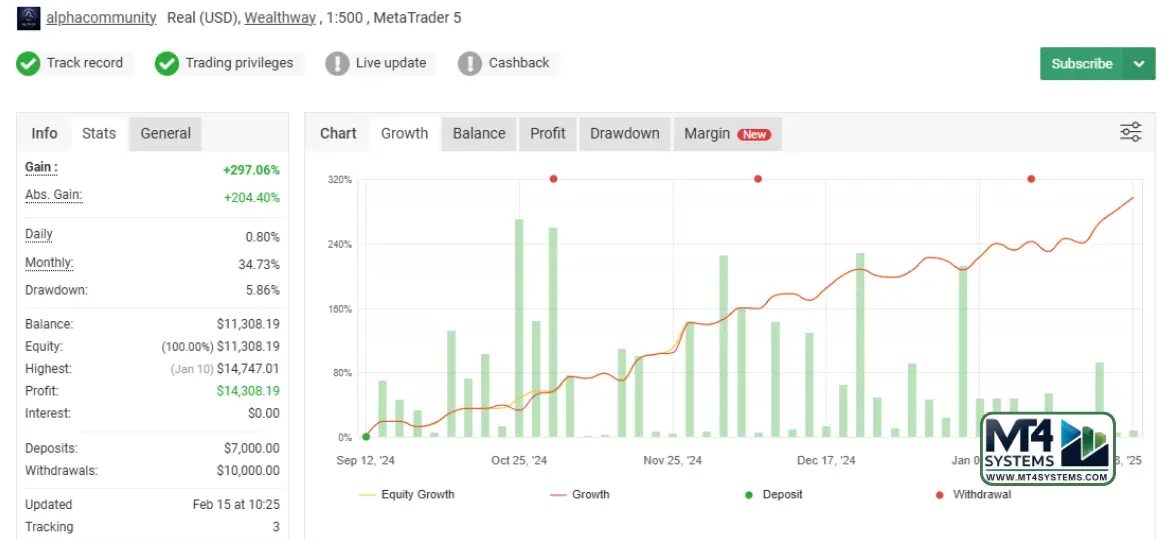Click the green deposit dot at Sep 12
The width and height of the screenshot is (1170, 540).
[x=366, y=437]
